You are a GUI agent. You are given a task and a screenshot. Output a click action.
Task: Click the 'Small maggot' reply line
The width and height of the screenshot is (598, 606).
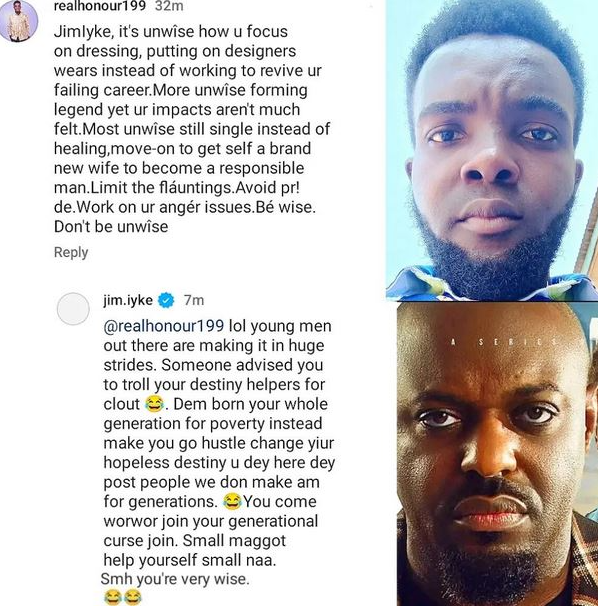point(195,541)
